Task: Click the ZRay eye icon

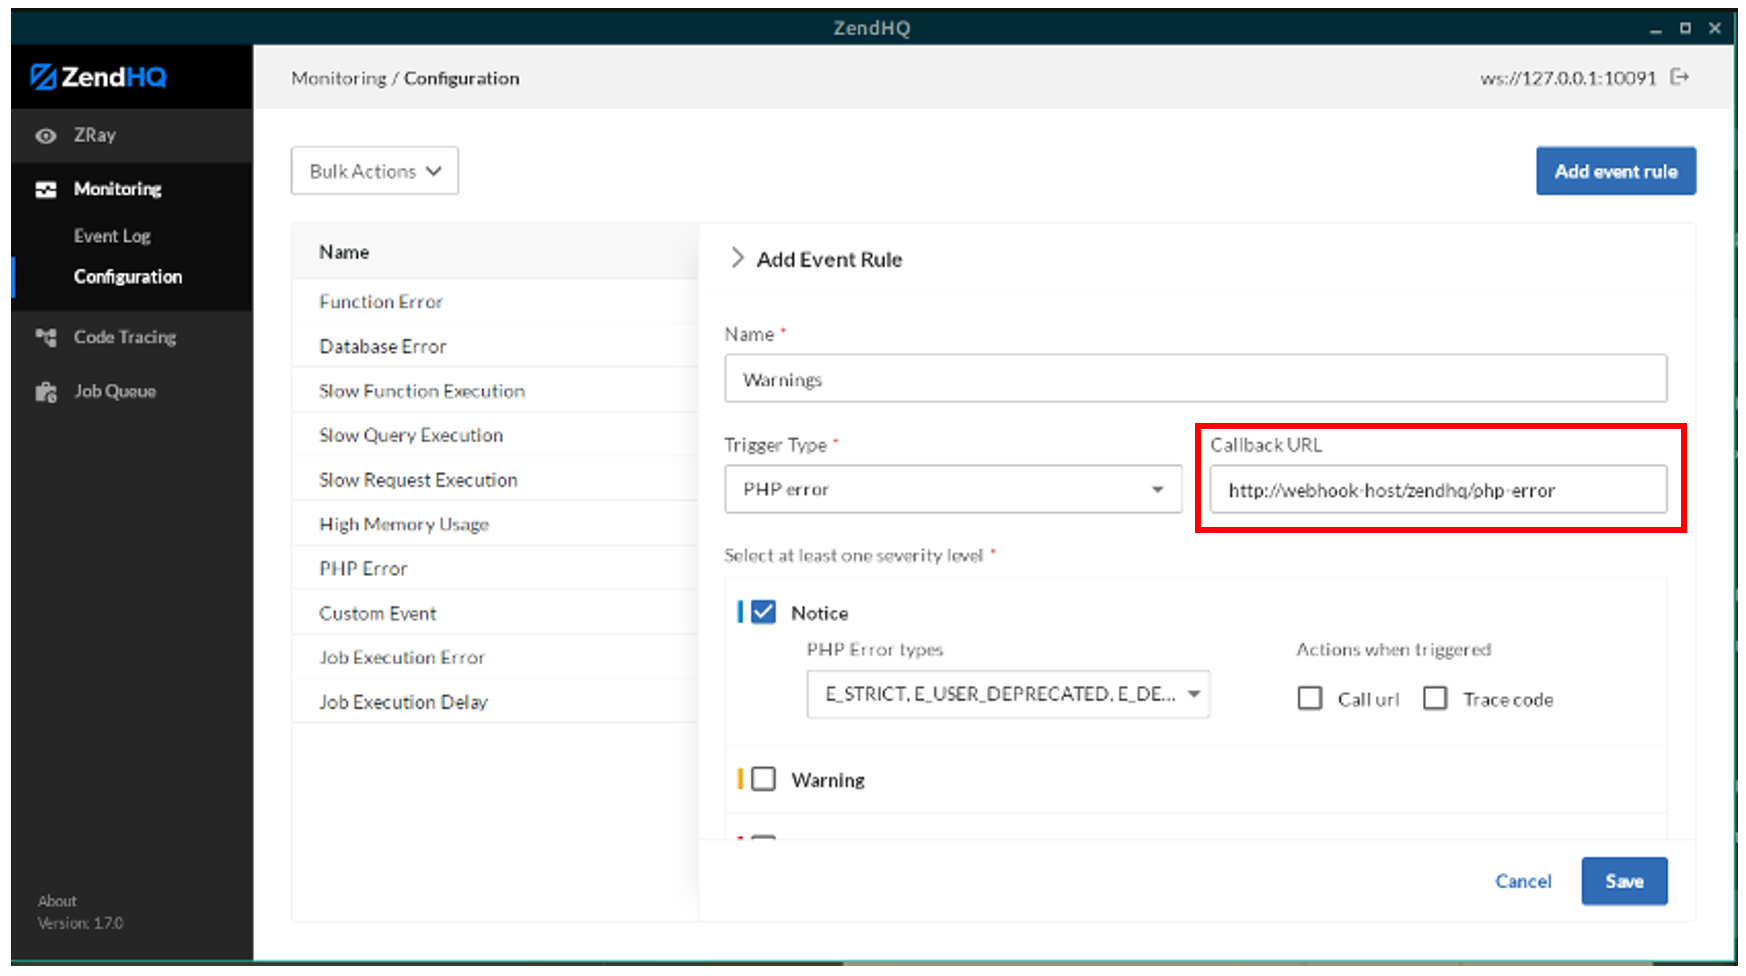Action: click(x=46, y=136)
